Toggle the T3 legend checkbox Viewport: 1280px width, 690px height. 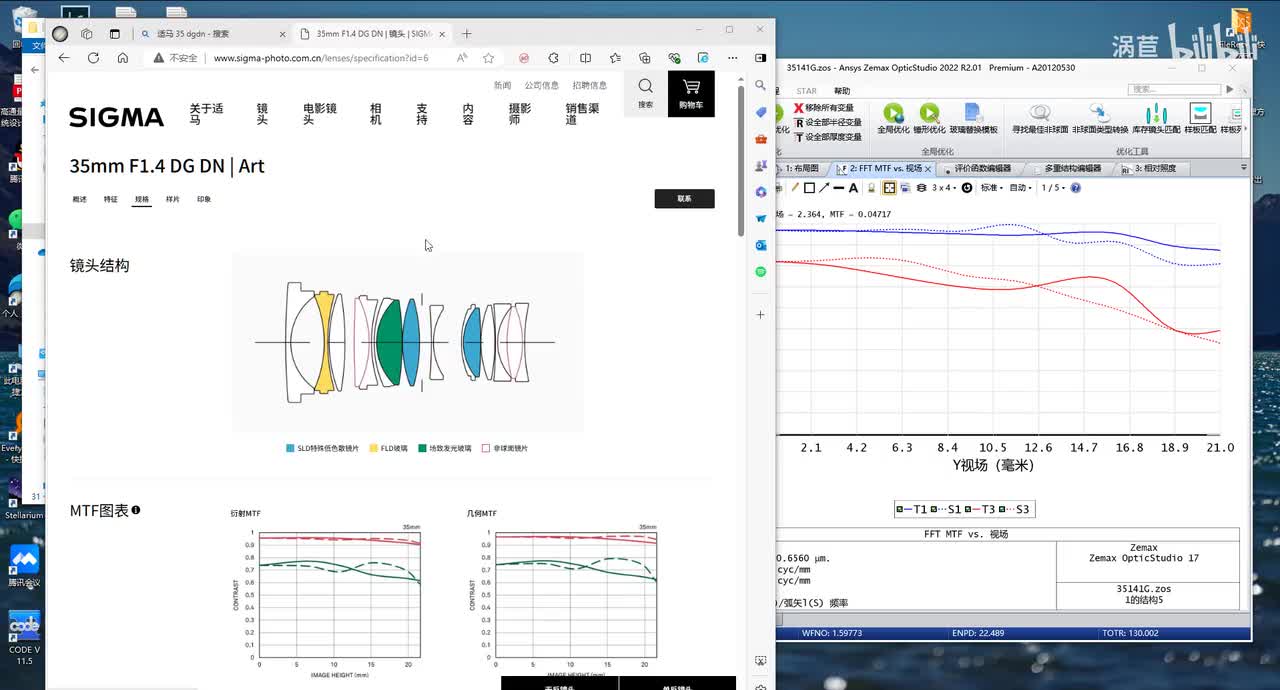[969, 509]
